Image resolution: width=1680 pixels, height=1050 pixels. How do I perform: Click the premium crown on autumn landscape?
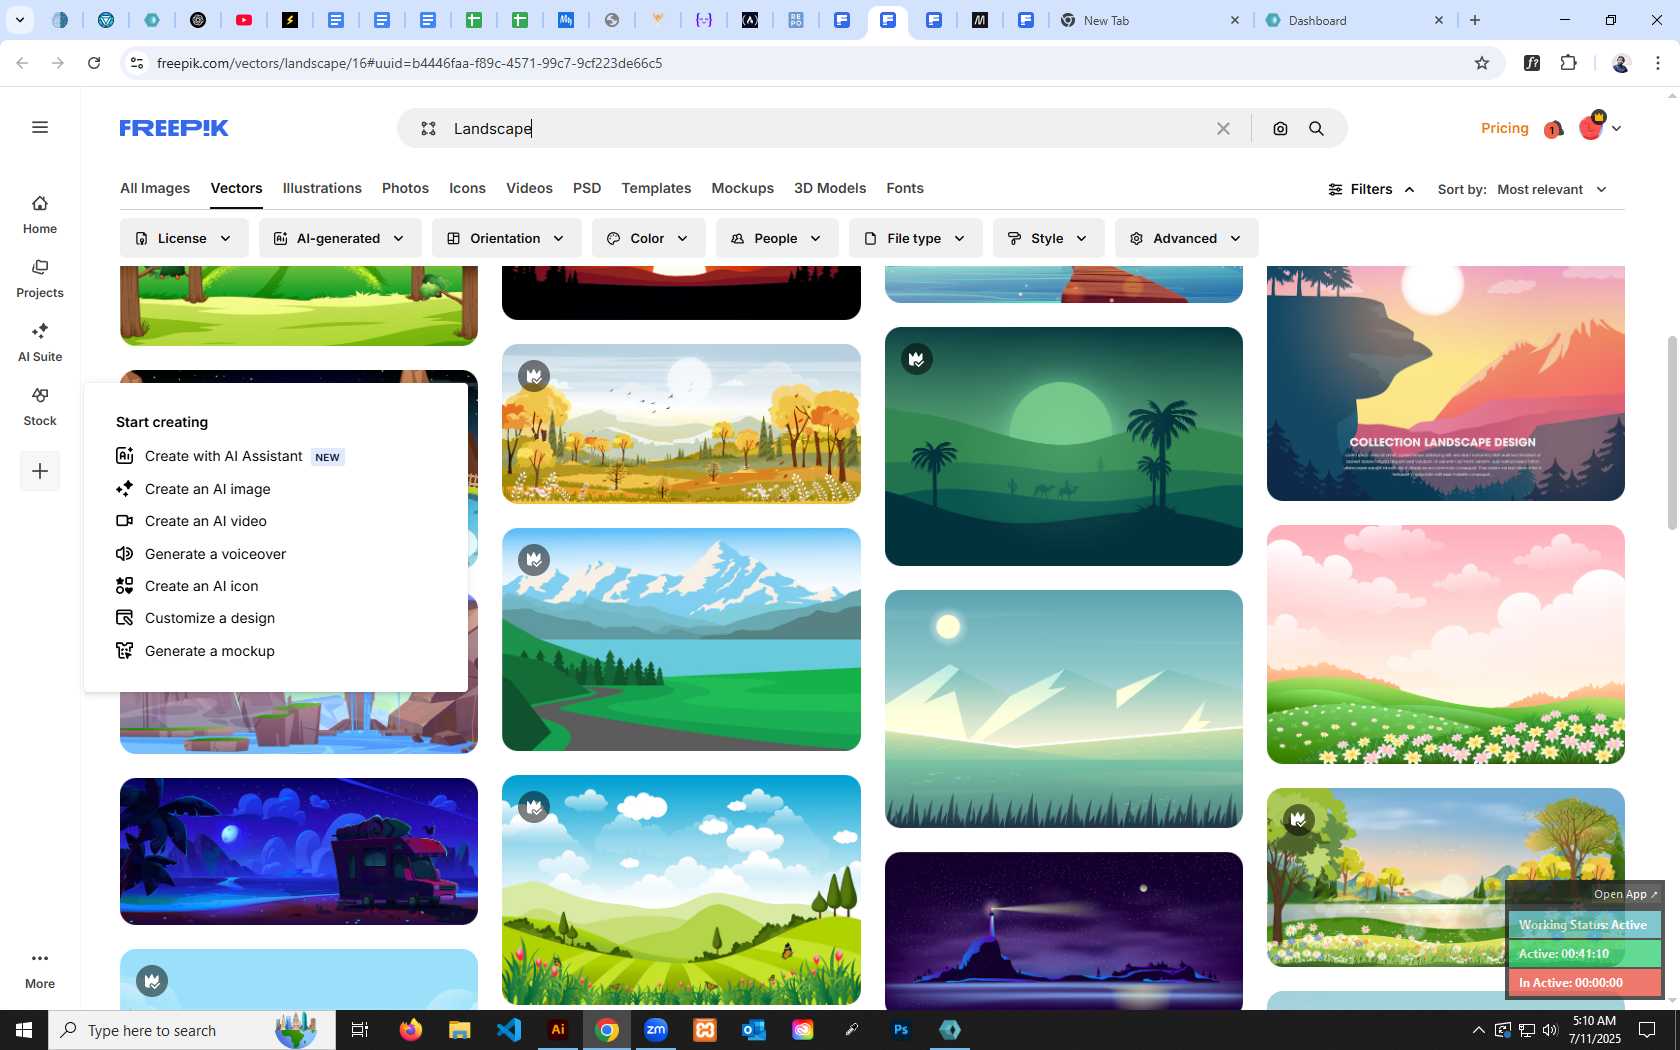534,376
